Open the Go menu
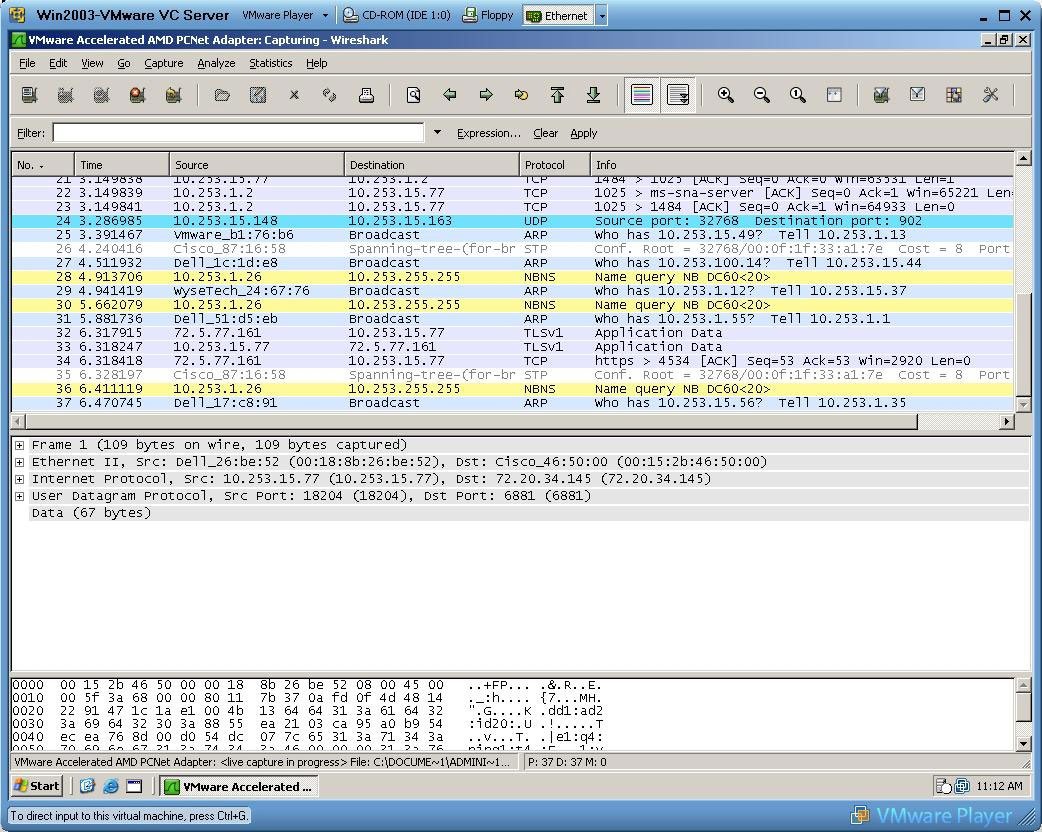 (x=124, y=63)
